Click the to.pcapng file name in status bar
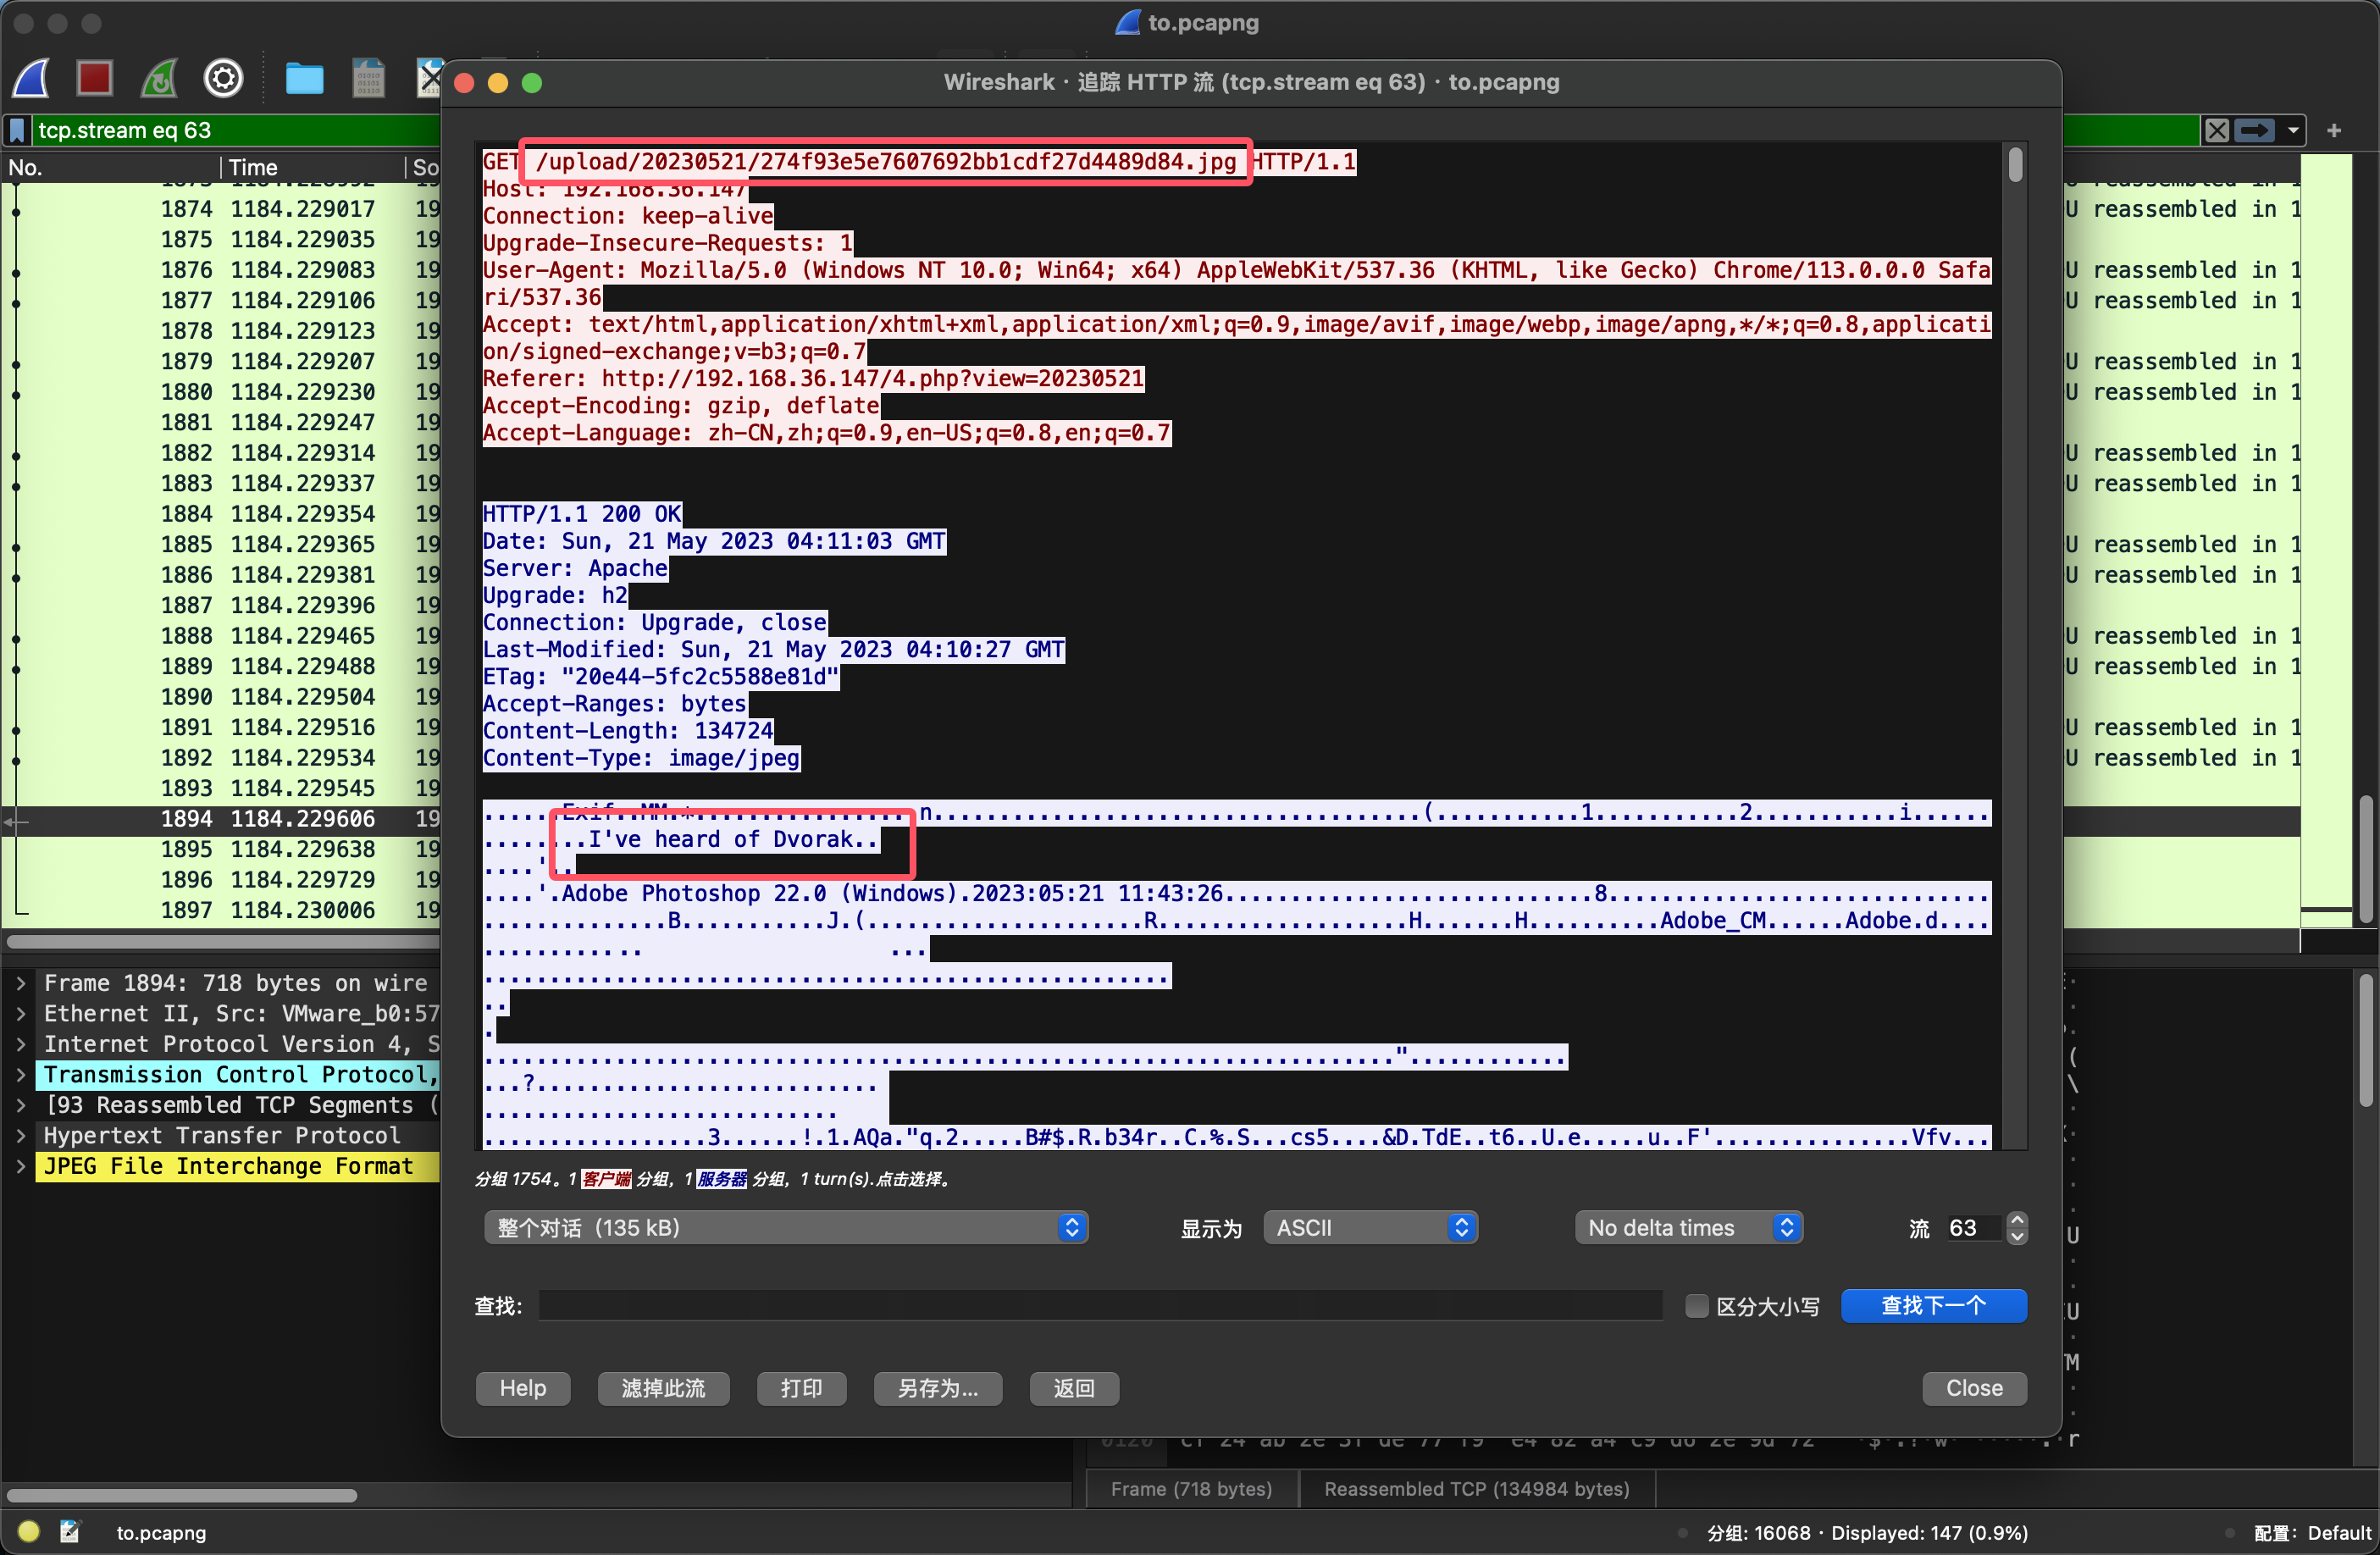Screen dimensions: 2380x1555 pos(161,1532)
